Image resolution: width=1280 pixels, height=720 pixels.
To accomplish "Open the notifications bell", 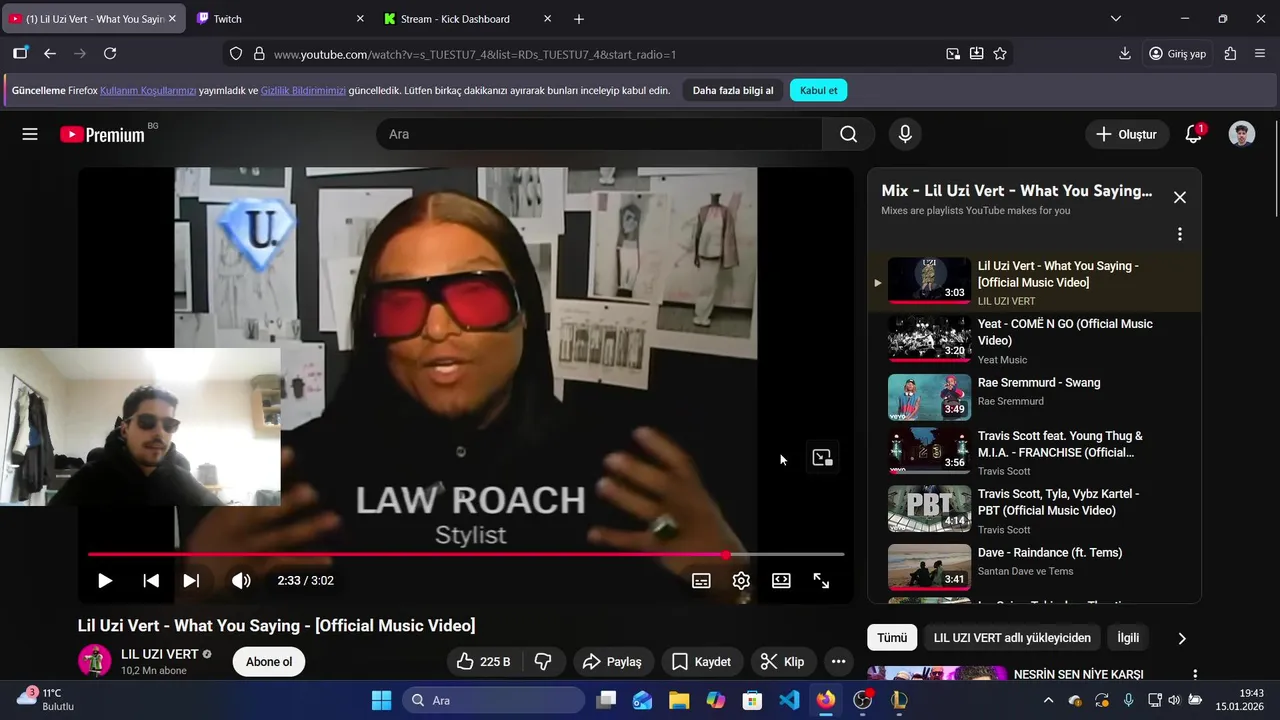I will pos(1193,134).
